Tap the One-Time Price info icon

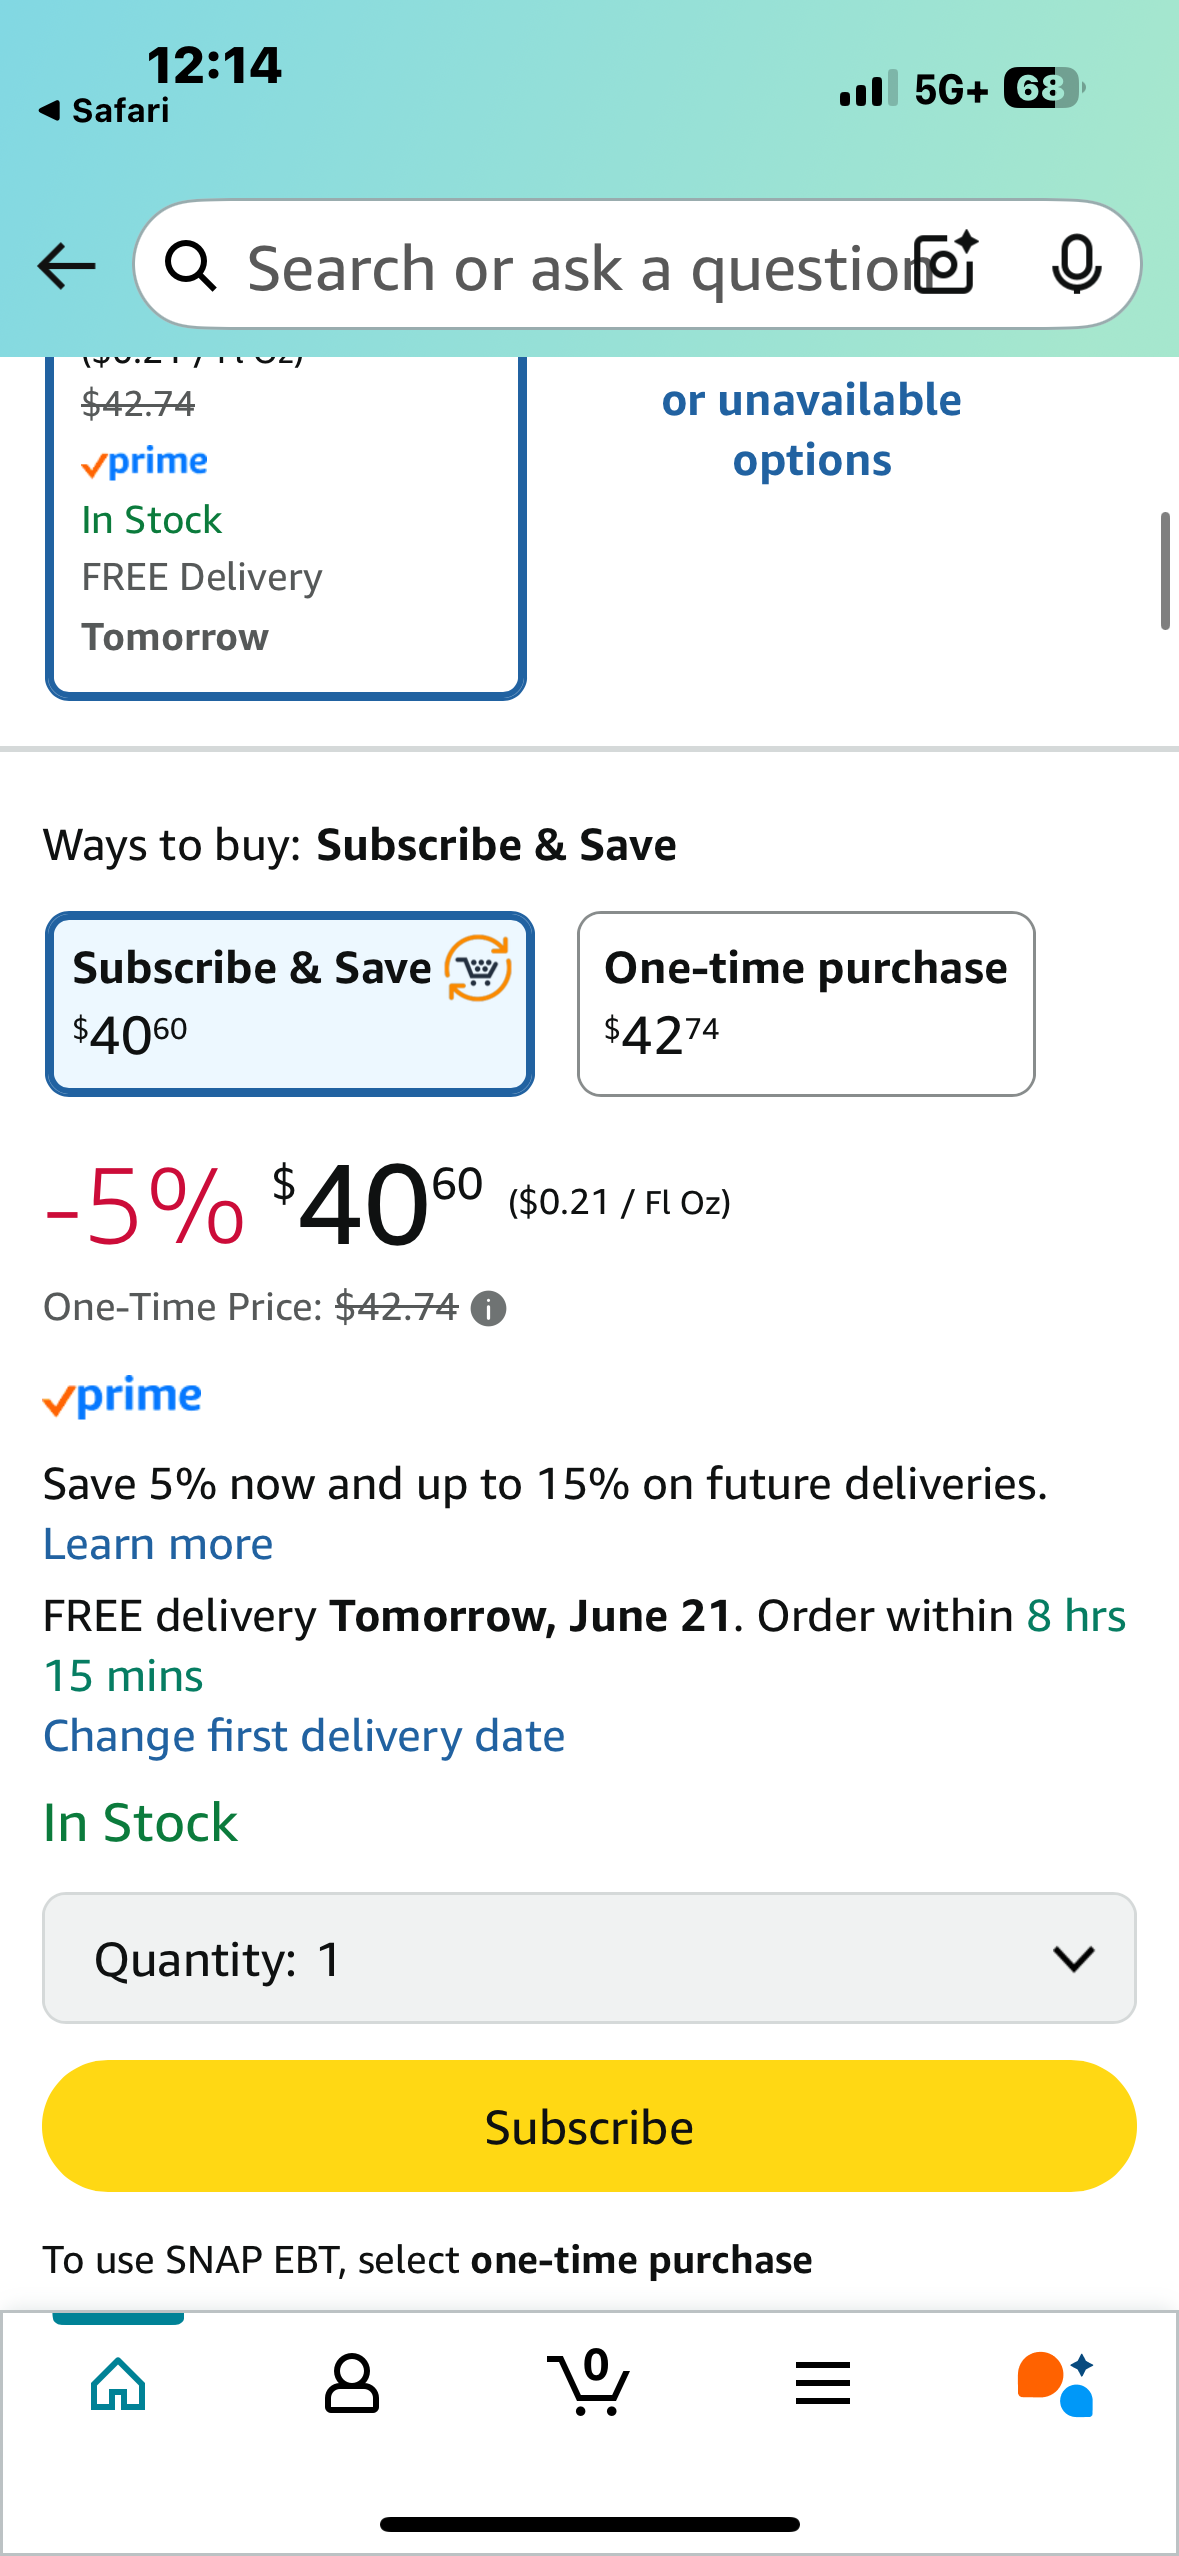tap(488, 1308)
